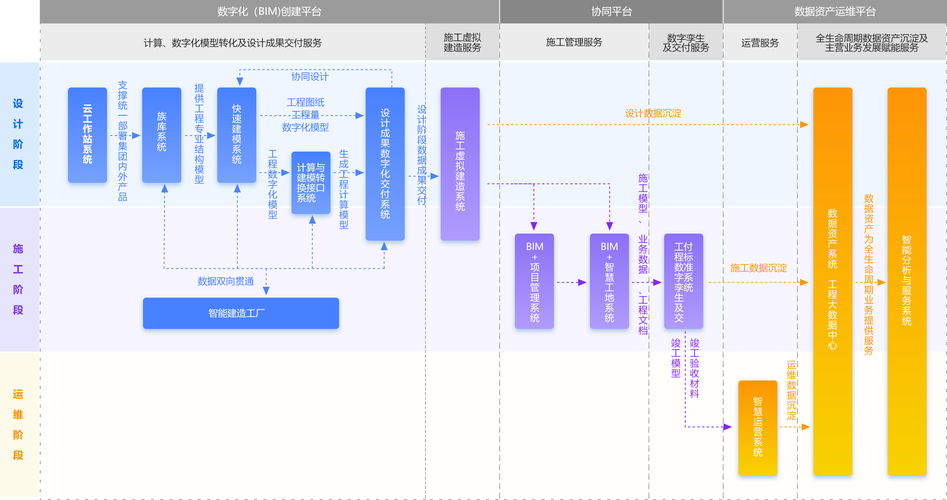This screenshot has height=500, width=947.
Task: Click the 智能建造工厂 box
Action: tap(241, 313)
